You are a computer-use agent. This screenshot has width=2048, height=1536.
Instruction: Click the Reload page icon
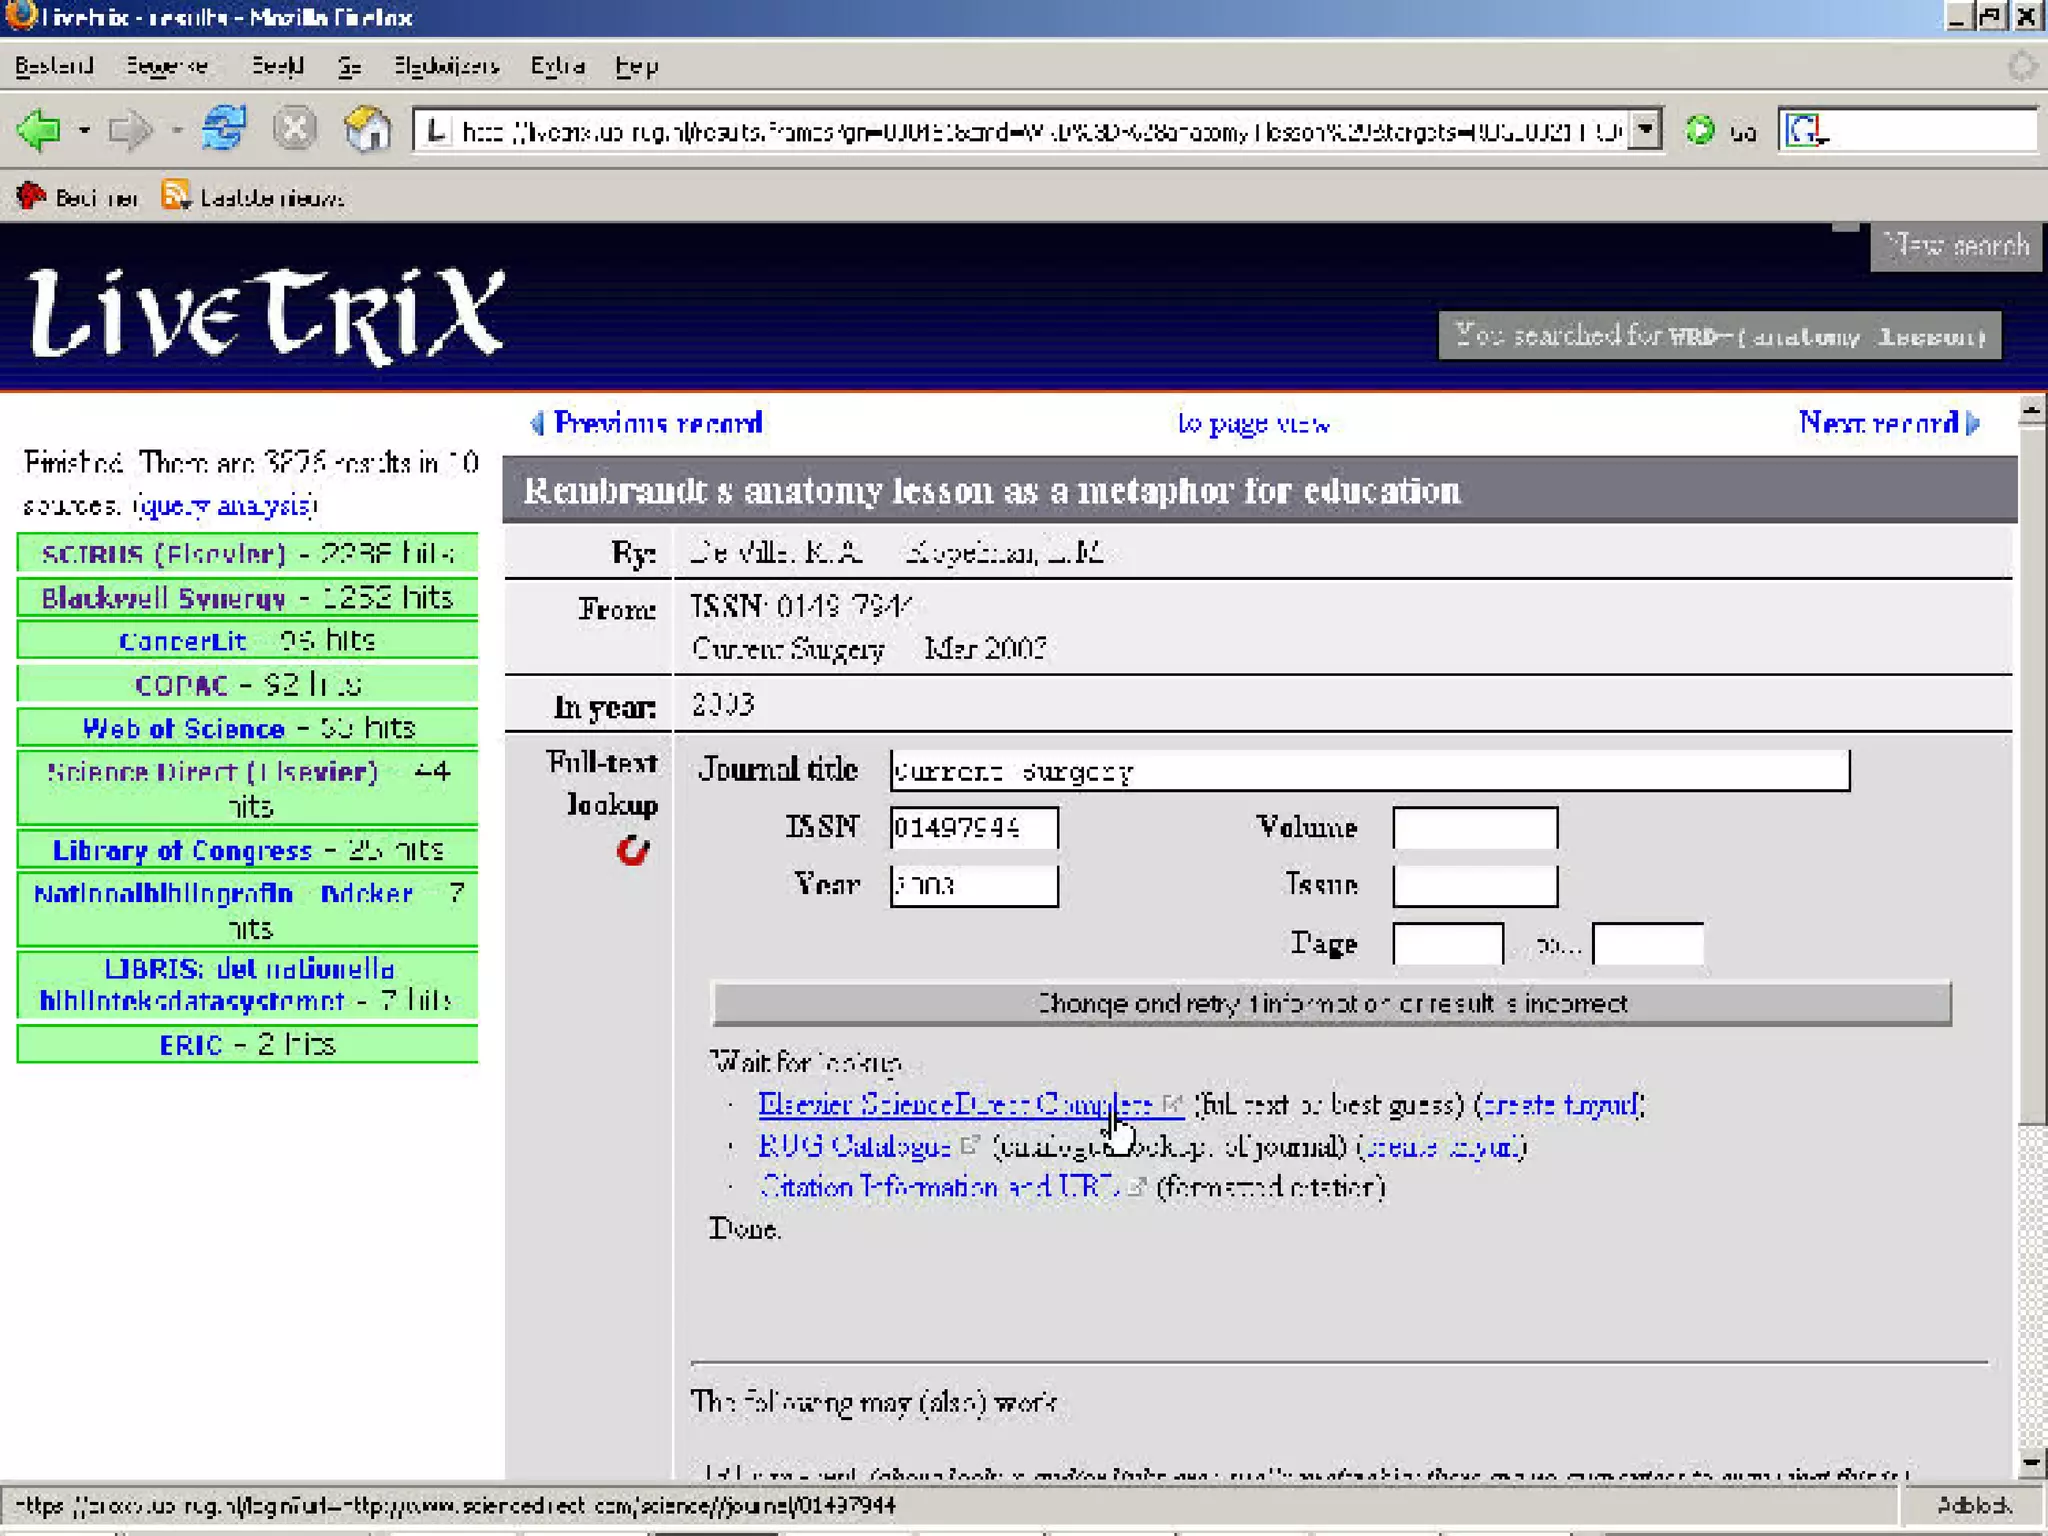pyautogui.click(x=223, y=129)
